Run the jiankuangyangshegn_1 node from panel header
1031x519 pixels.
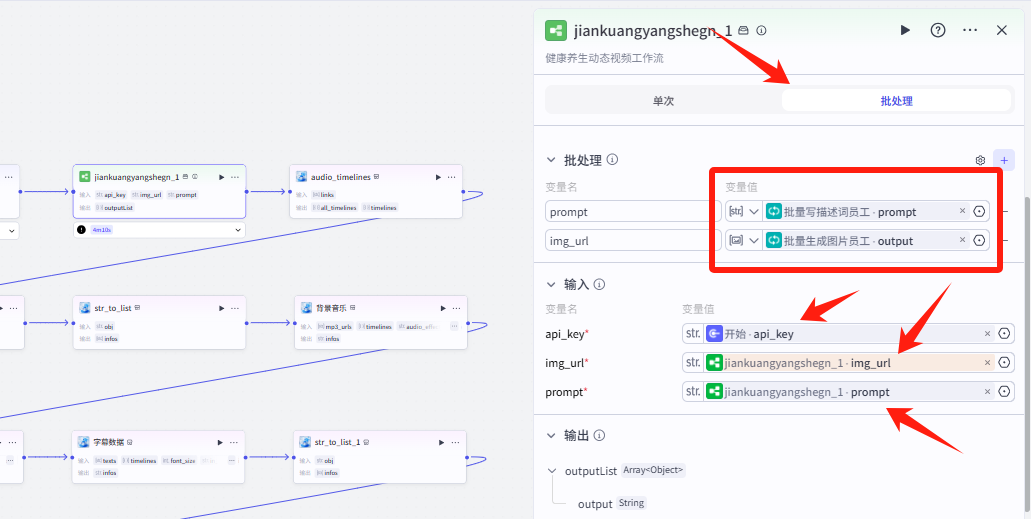[x=905, y=30]
